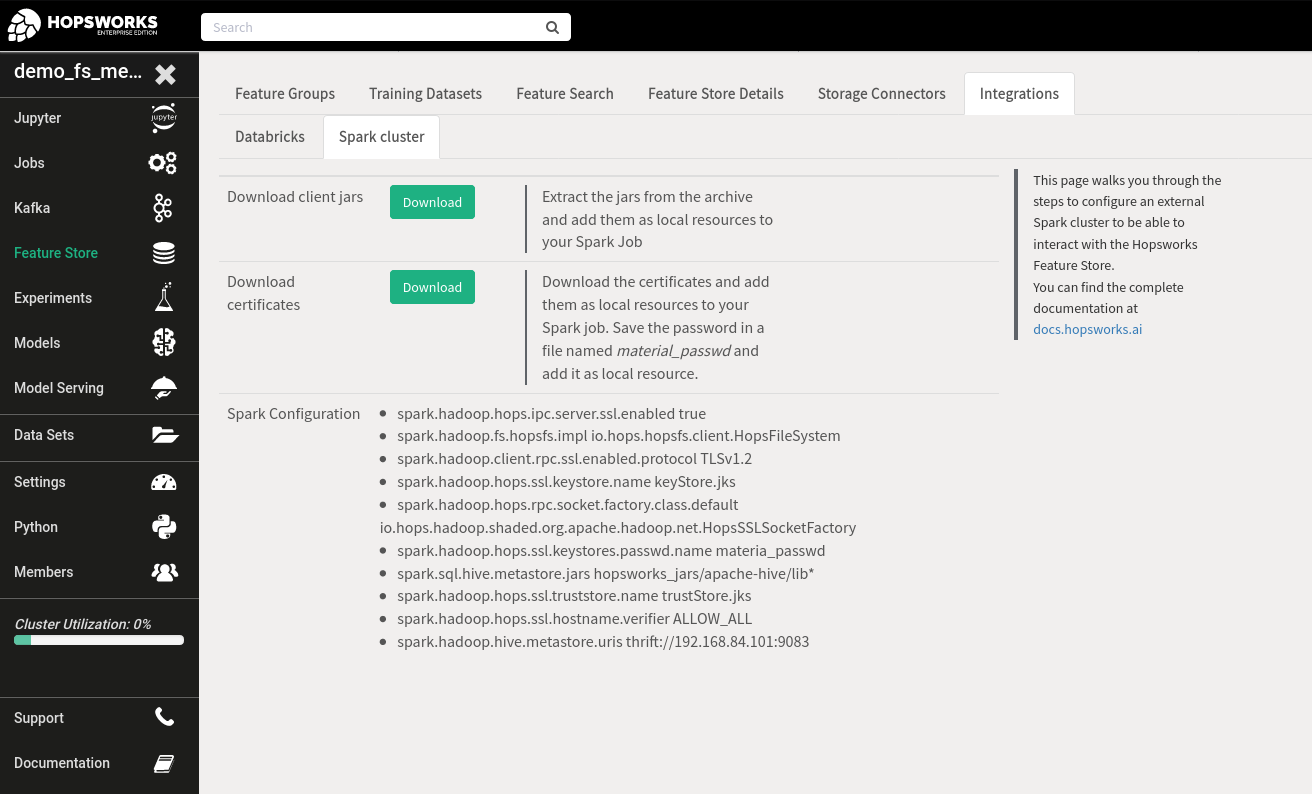Select the Jobs icon
The height and width of the screenshot is (794, 1312).
(x=163, y=163)
